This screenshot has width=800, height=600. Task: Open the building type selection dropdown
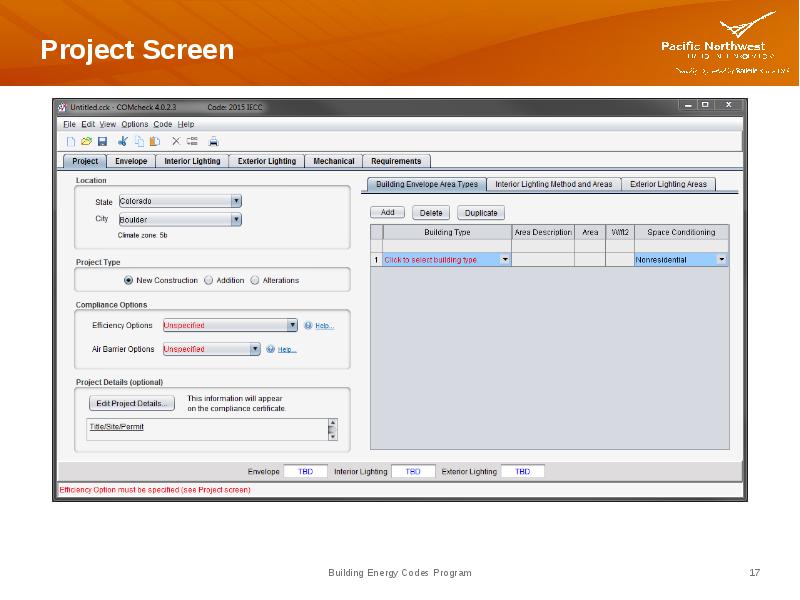505,260
